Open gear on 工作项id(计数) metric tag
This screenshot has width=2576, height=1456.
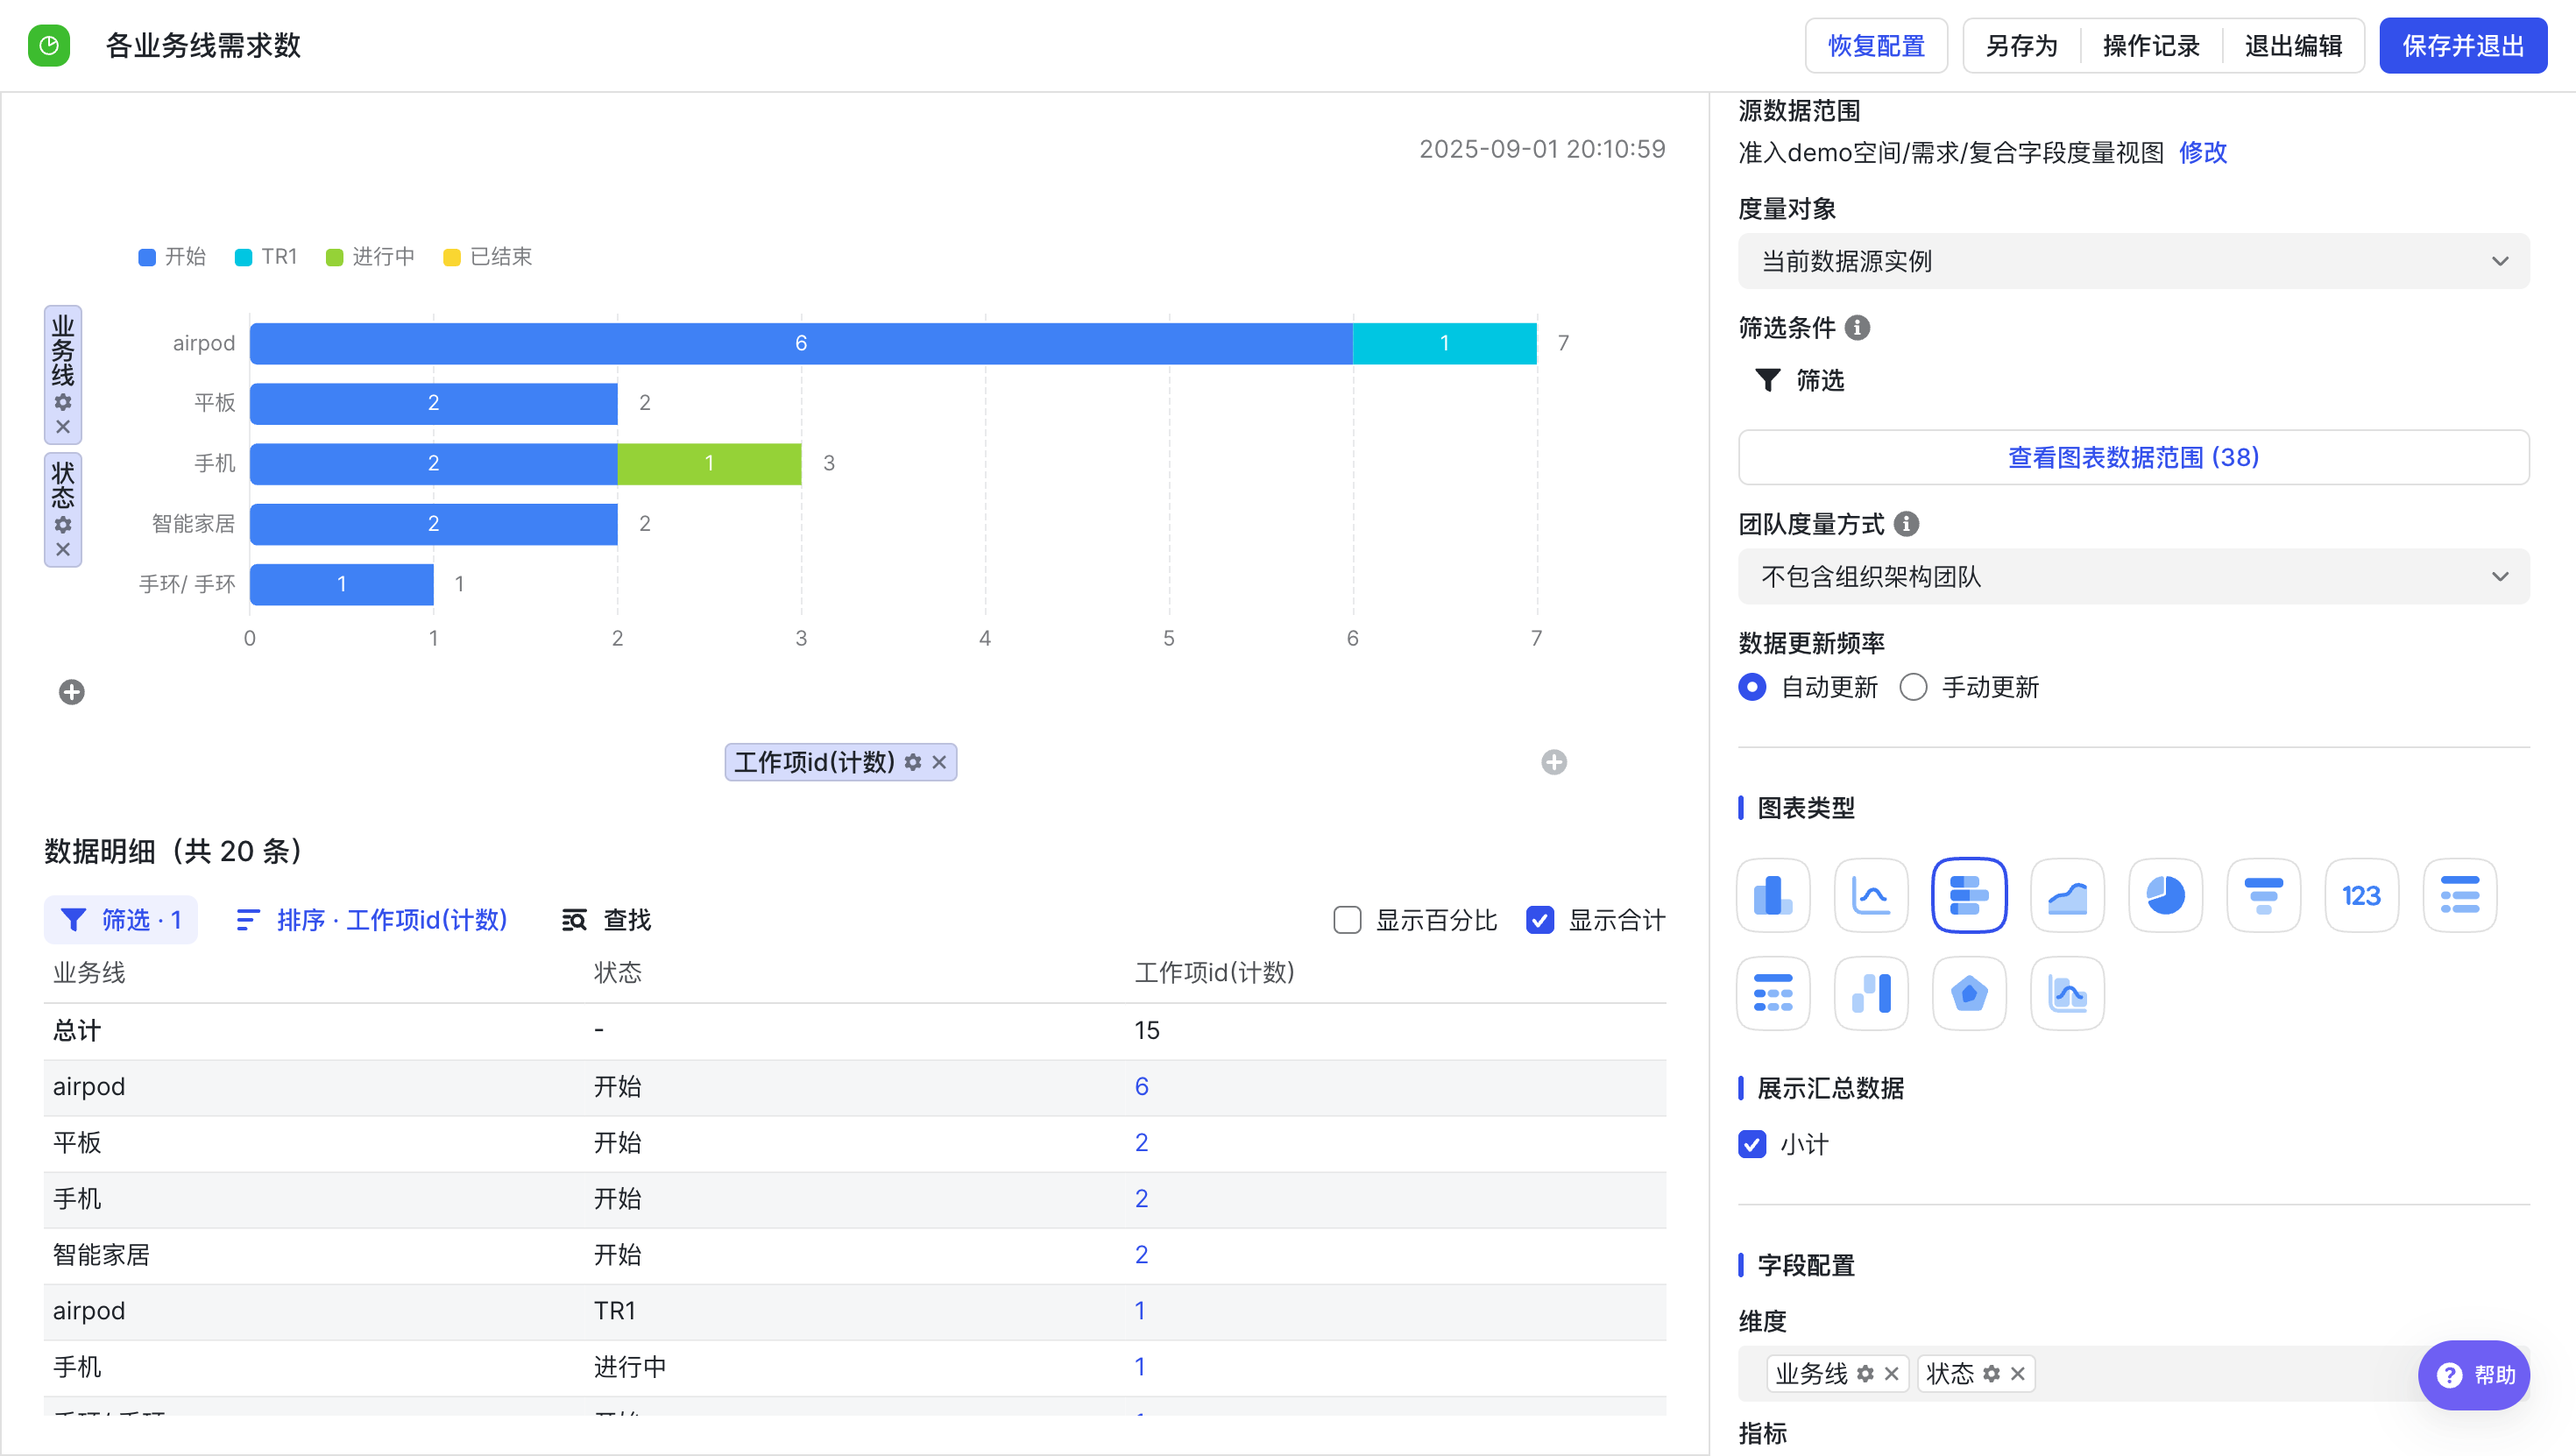pos(913,762)
